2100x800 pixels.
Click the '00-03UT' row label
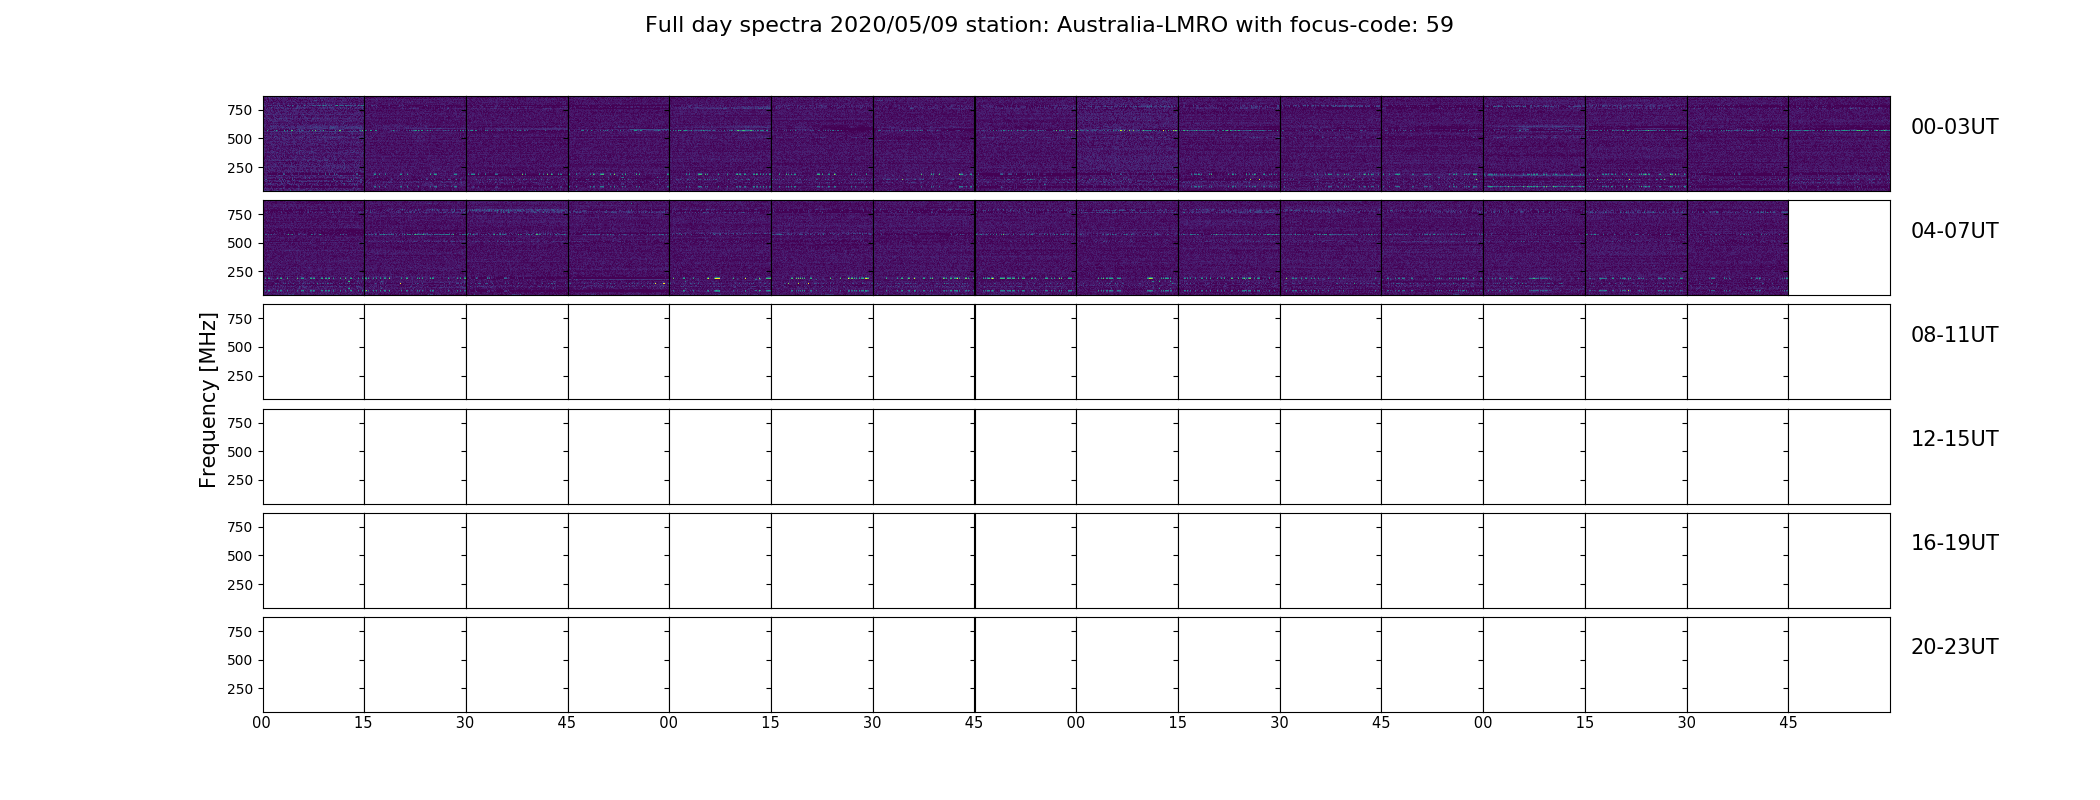(x=1954, y=127)
